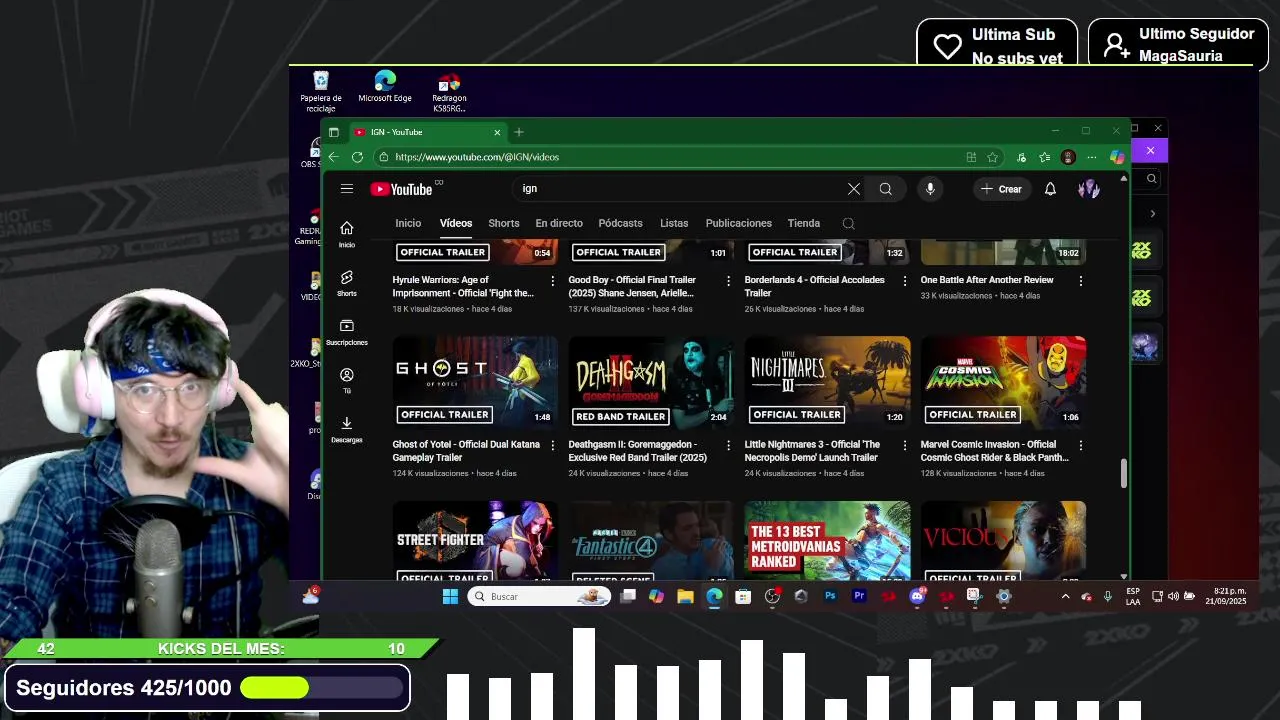Switch to the En directo tab
The width and height of the screenshot is (1280, 720).
pyautogui.click(x=559, y=223)
